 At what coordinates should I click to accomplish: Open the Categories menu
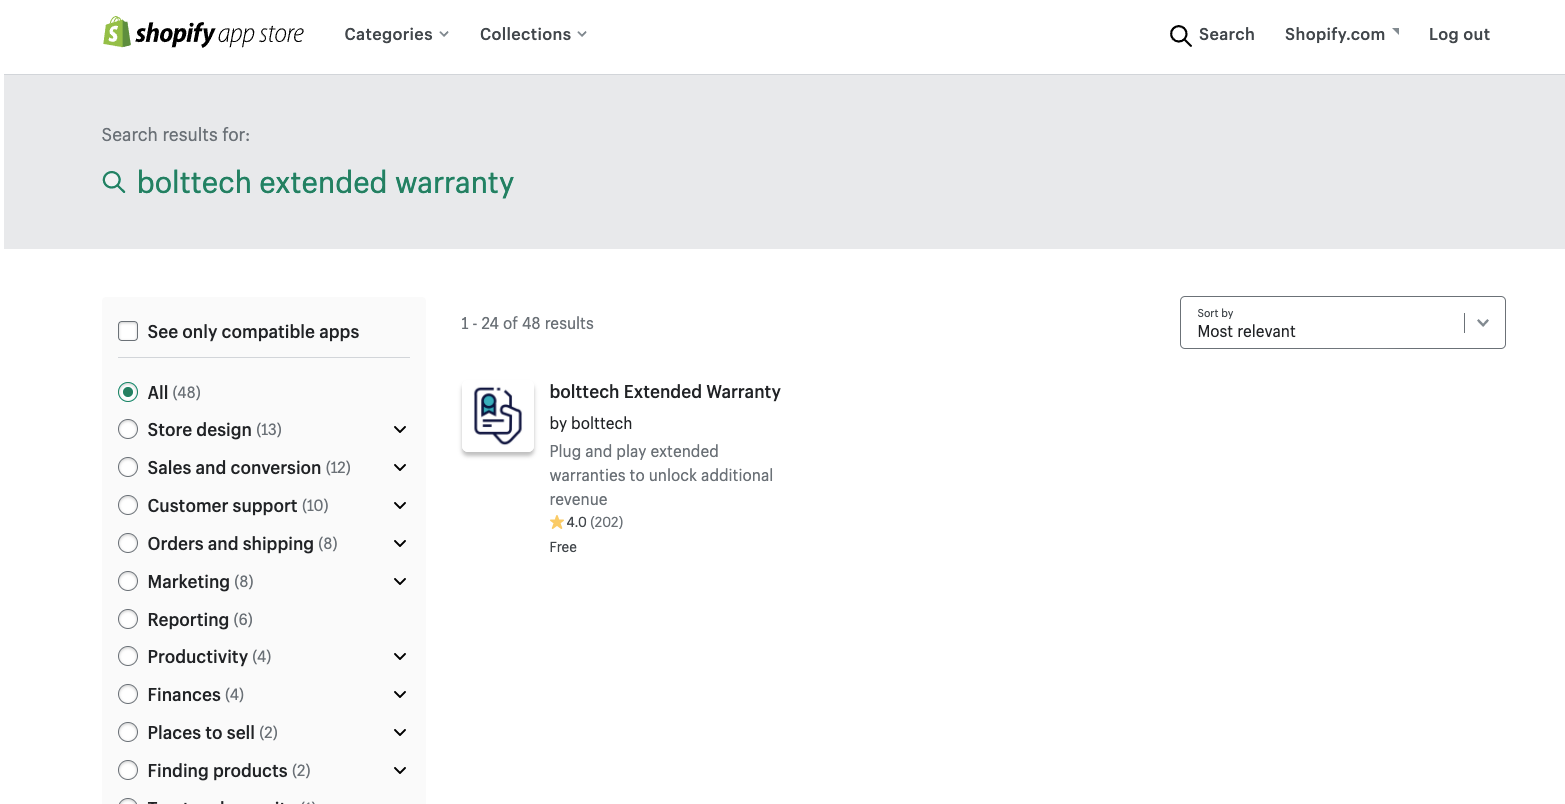397,34
